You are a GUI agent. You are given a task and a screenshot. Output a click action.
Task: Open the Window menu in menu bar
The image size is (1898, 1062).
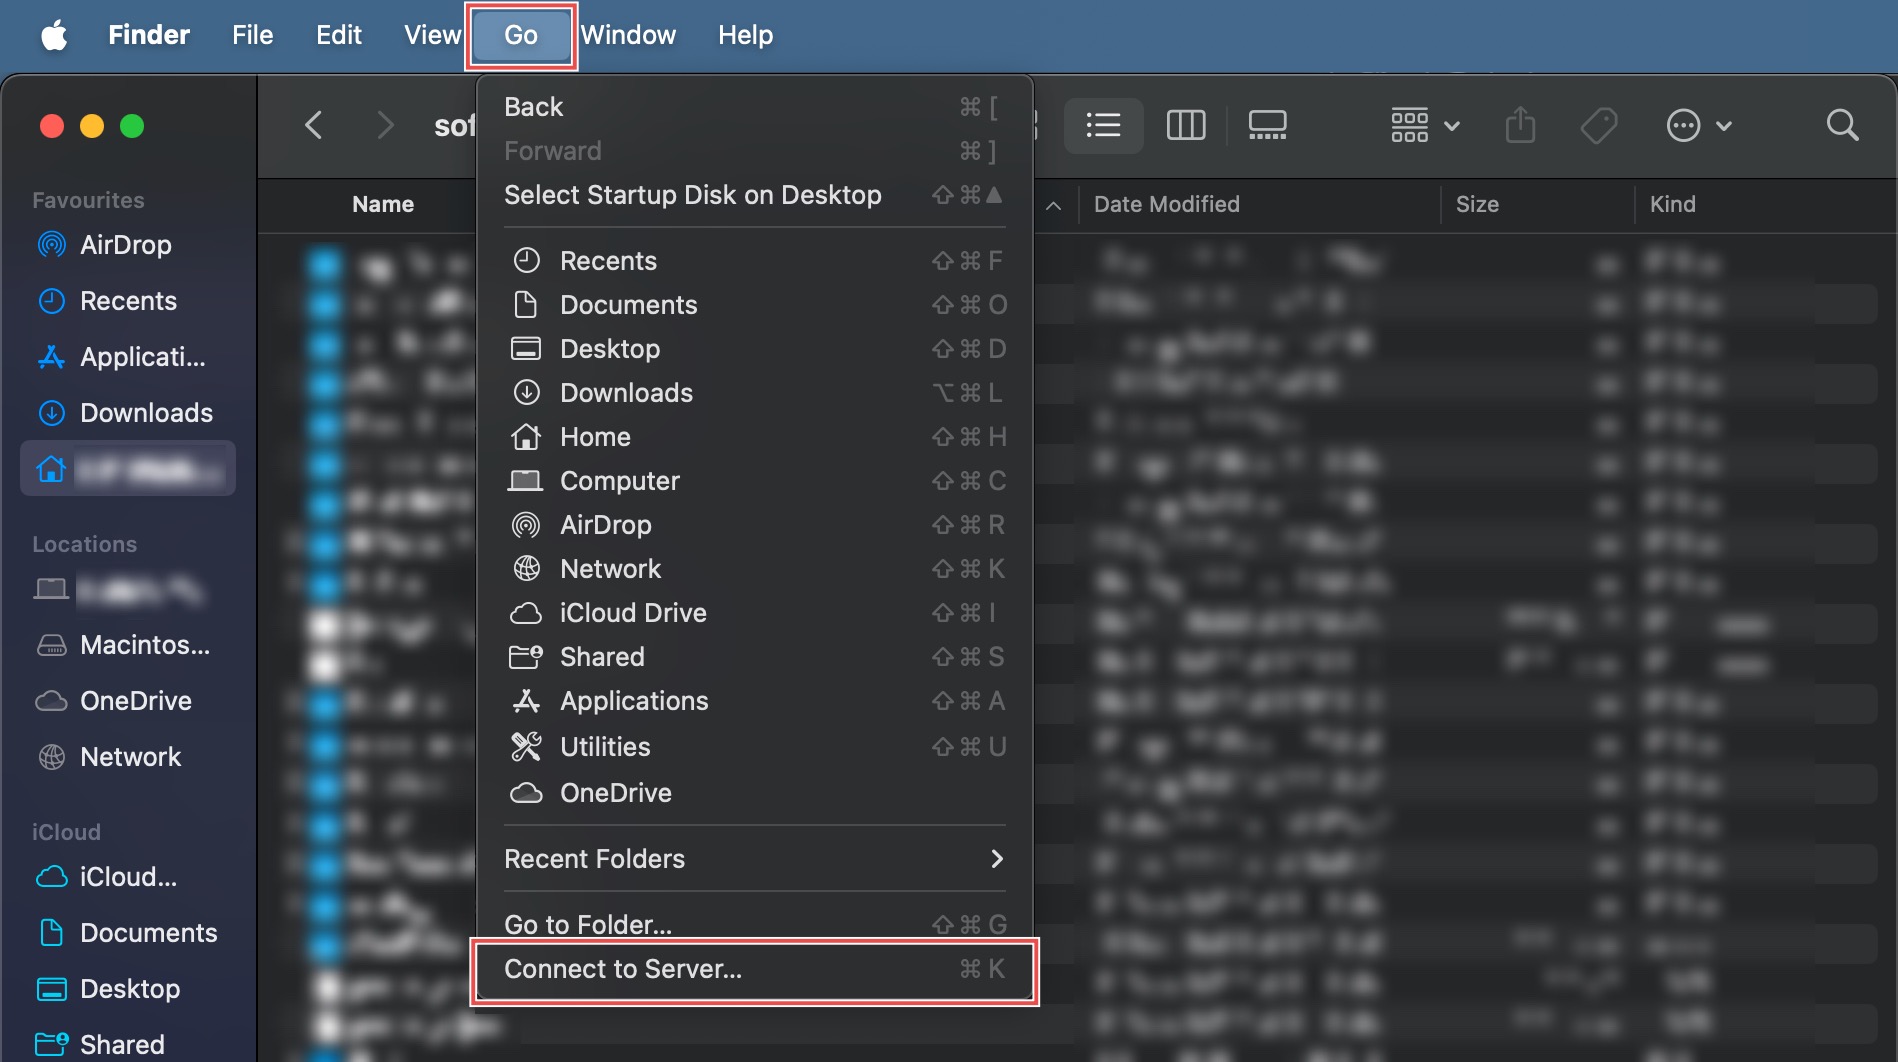tap(628, 35)
